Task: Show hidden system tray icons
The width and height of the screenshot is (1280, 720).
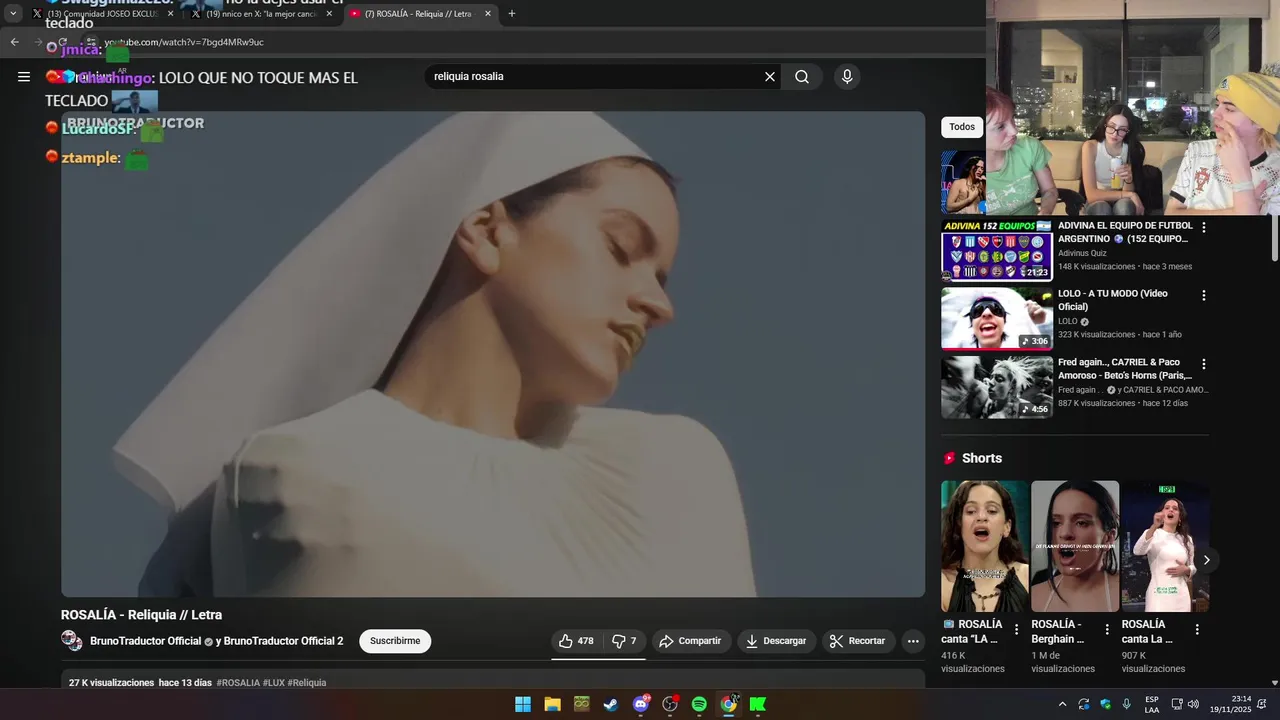Action: coord(1062,704)
